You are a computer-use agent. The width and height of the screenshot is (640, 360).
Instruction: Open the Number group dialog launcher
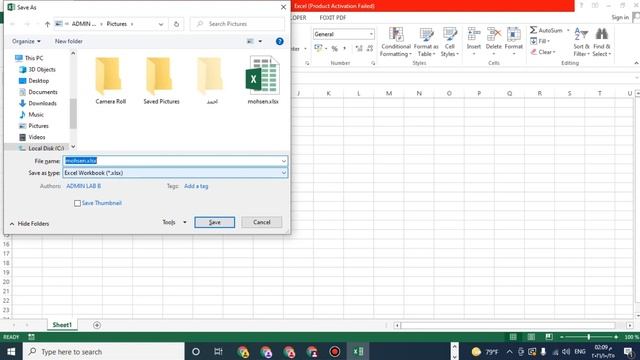[x=373, y=63]
